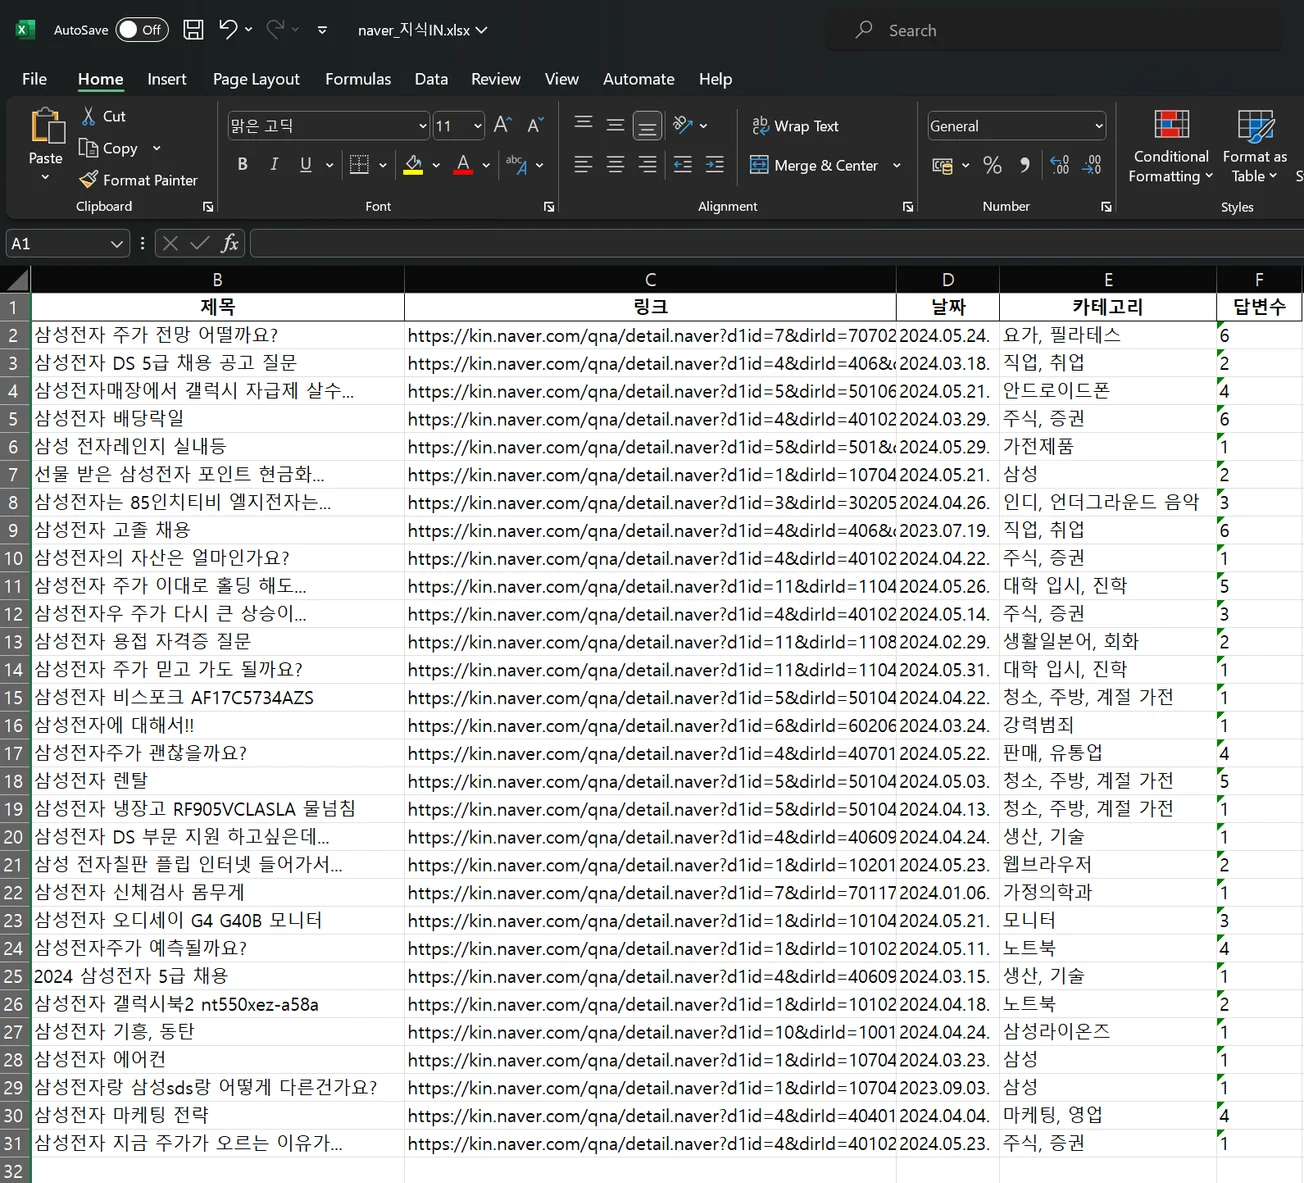The image size is (1304, 1183).
Task: Click the Insert Function fx icon
Action: pos(230,243)
